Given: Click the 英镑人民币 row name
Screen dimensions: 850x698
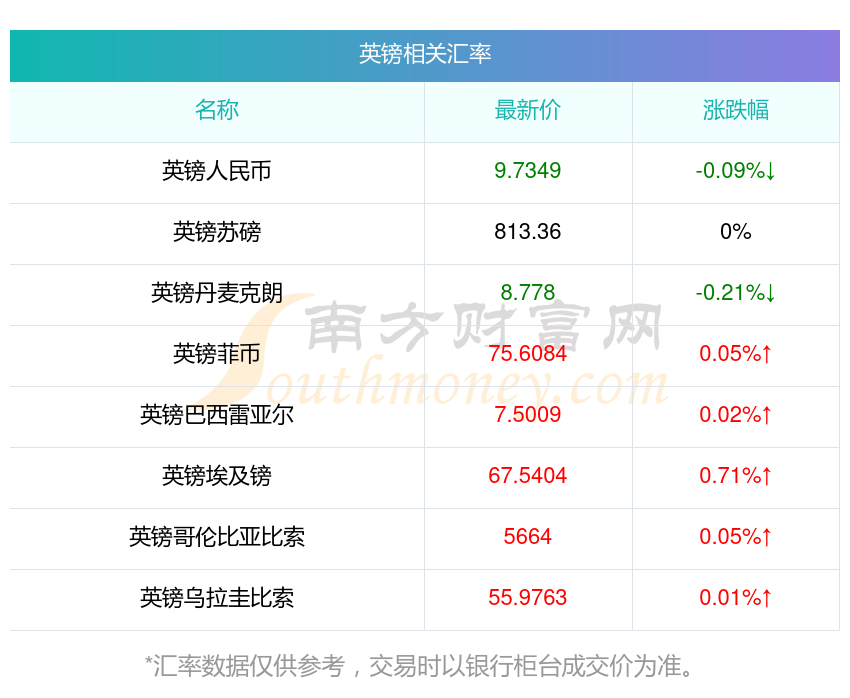Looking at the screenshot, I should tap(217, 171).
